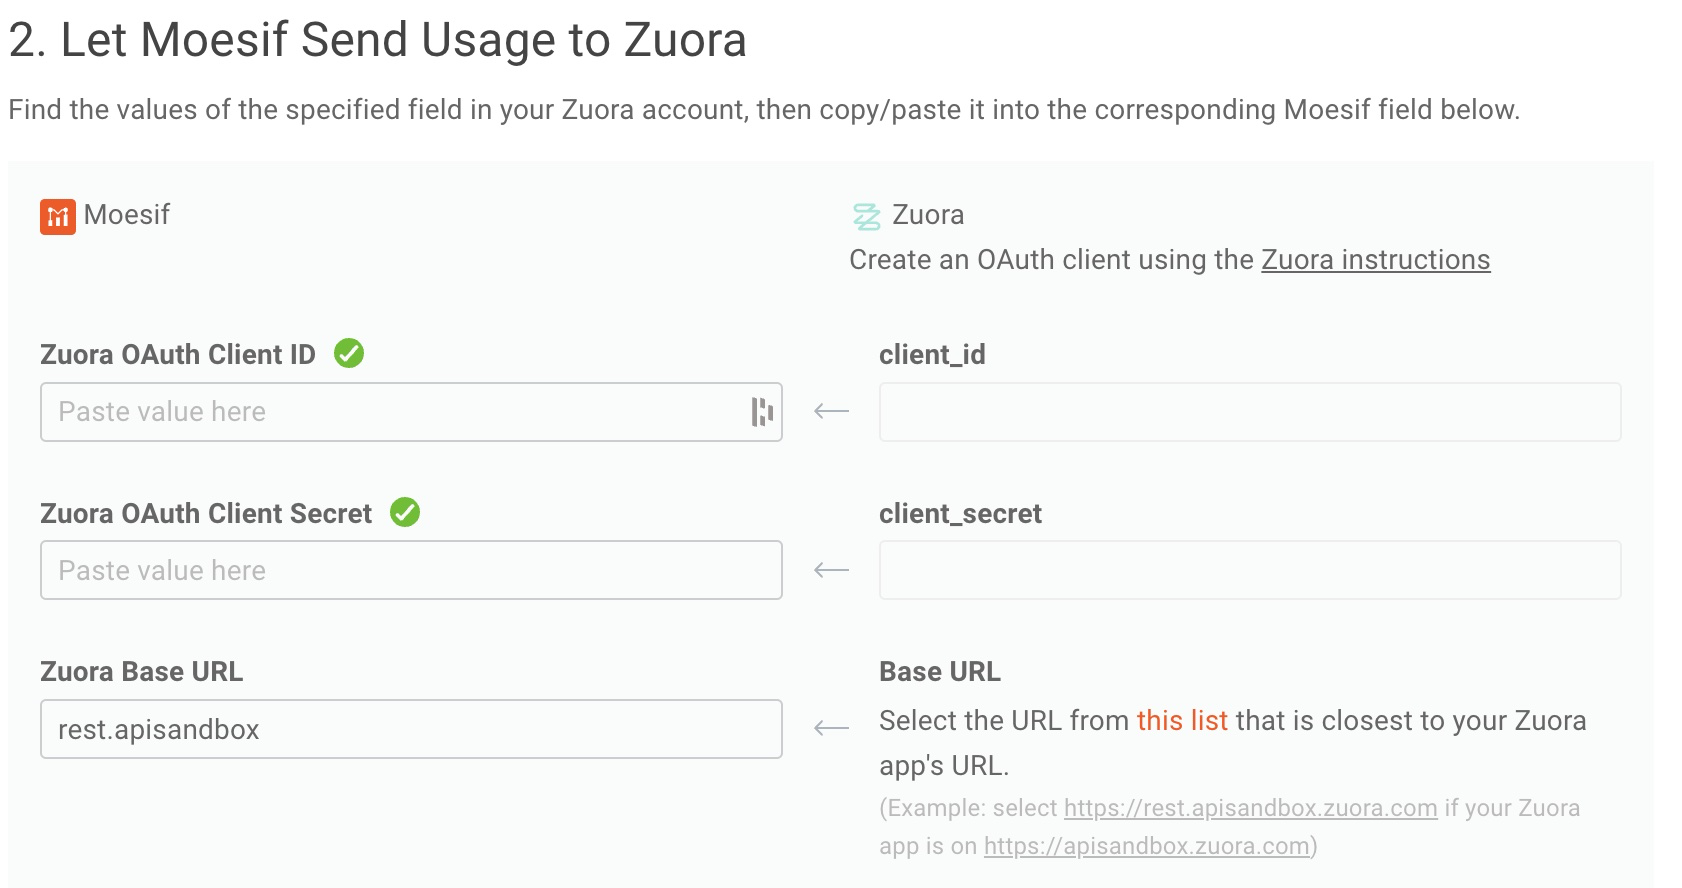Click the arrow icon next to client_secret
Image resolution: width=1682 pixels, height=888 pixels.
tap(831, 570)
